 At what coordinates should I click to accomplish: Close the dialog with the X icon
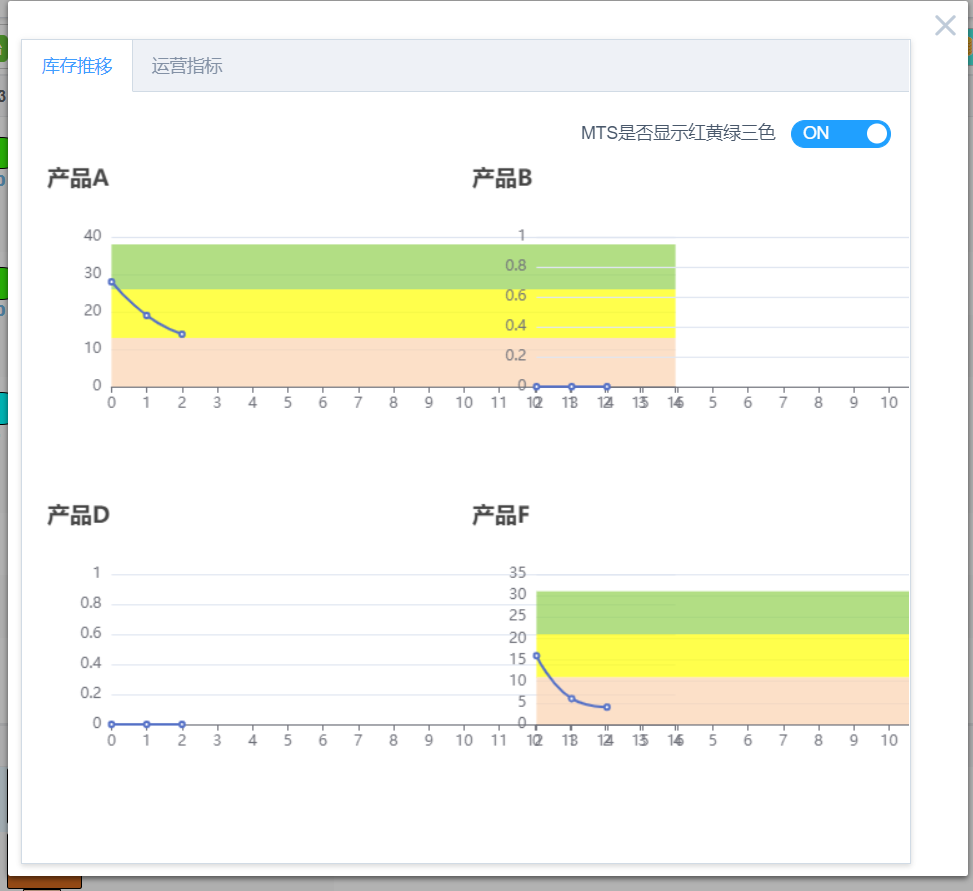(x=945, y=25)
